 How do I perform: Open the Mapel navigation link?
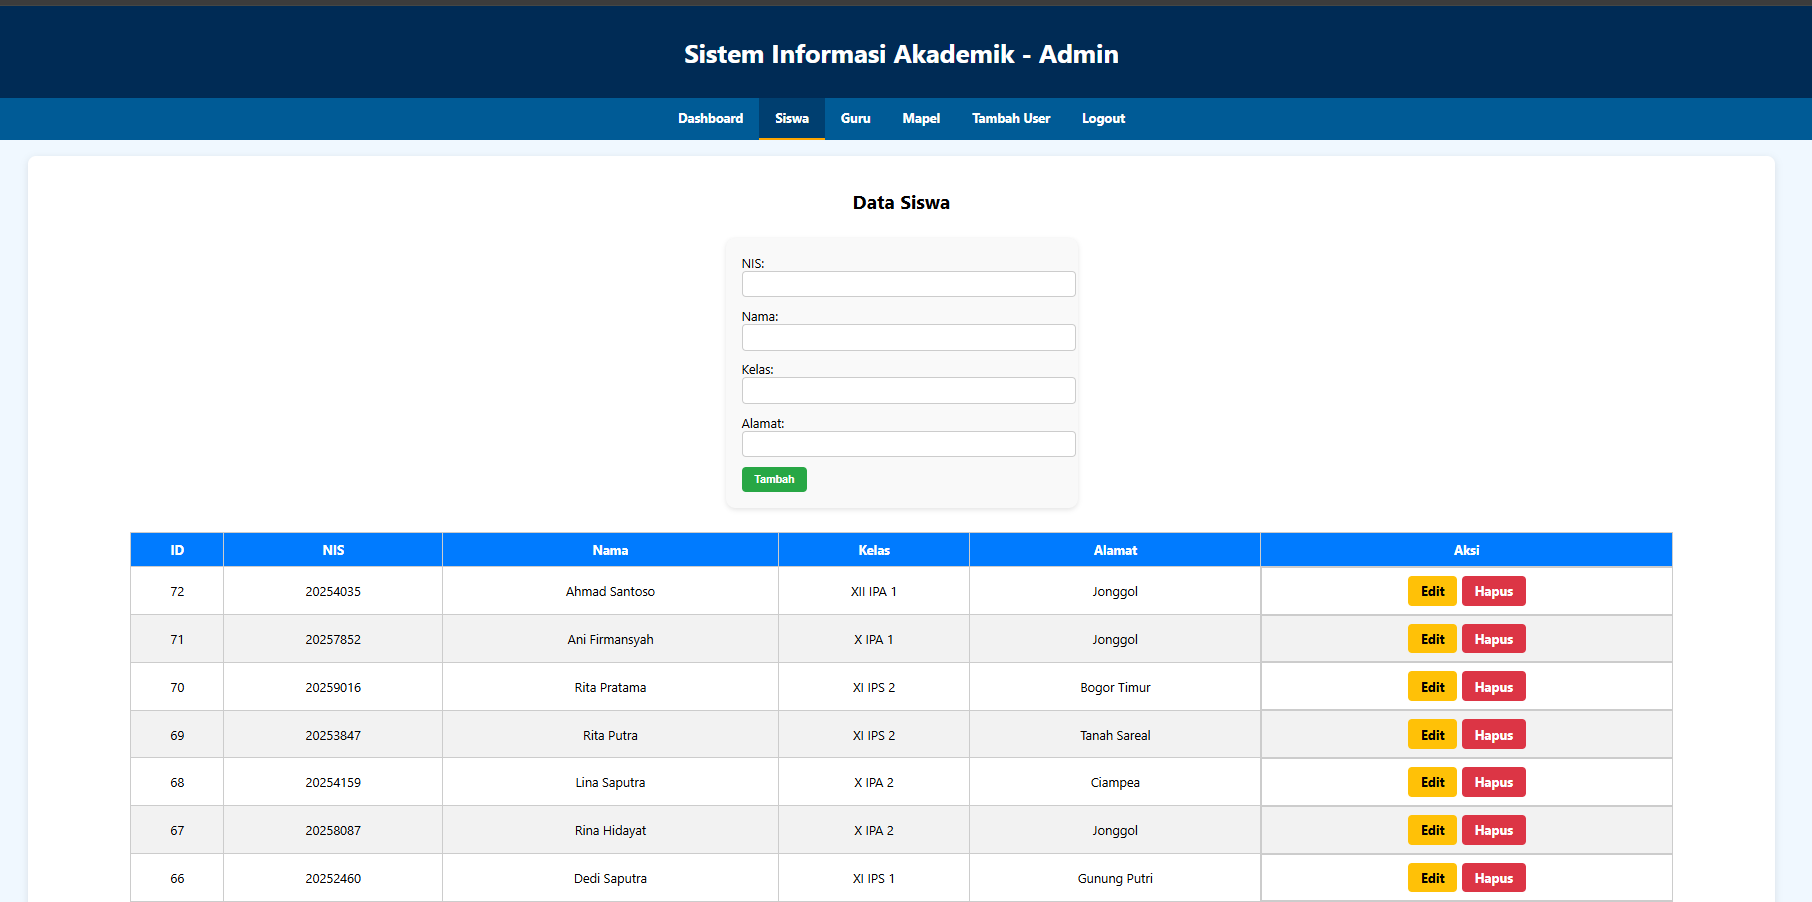920,118
